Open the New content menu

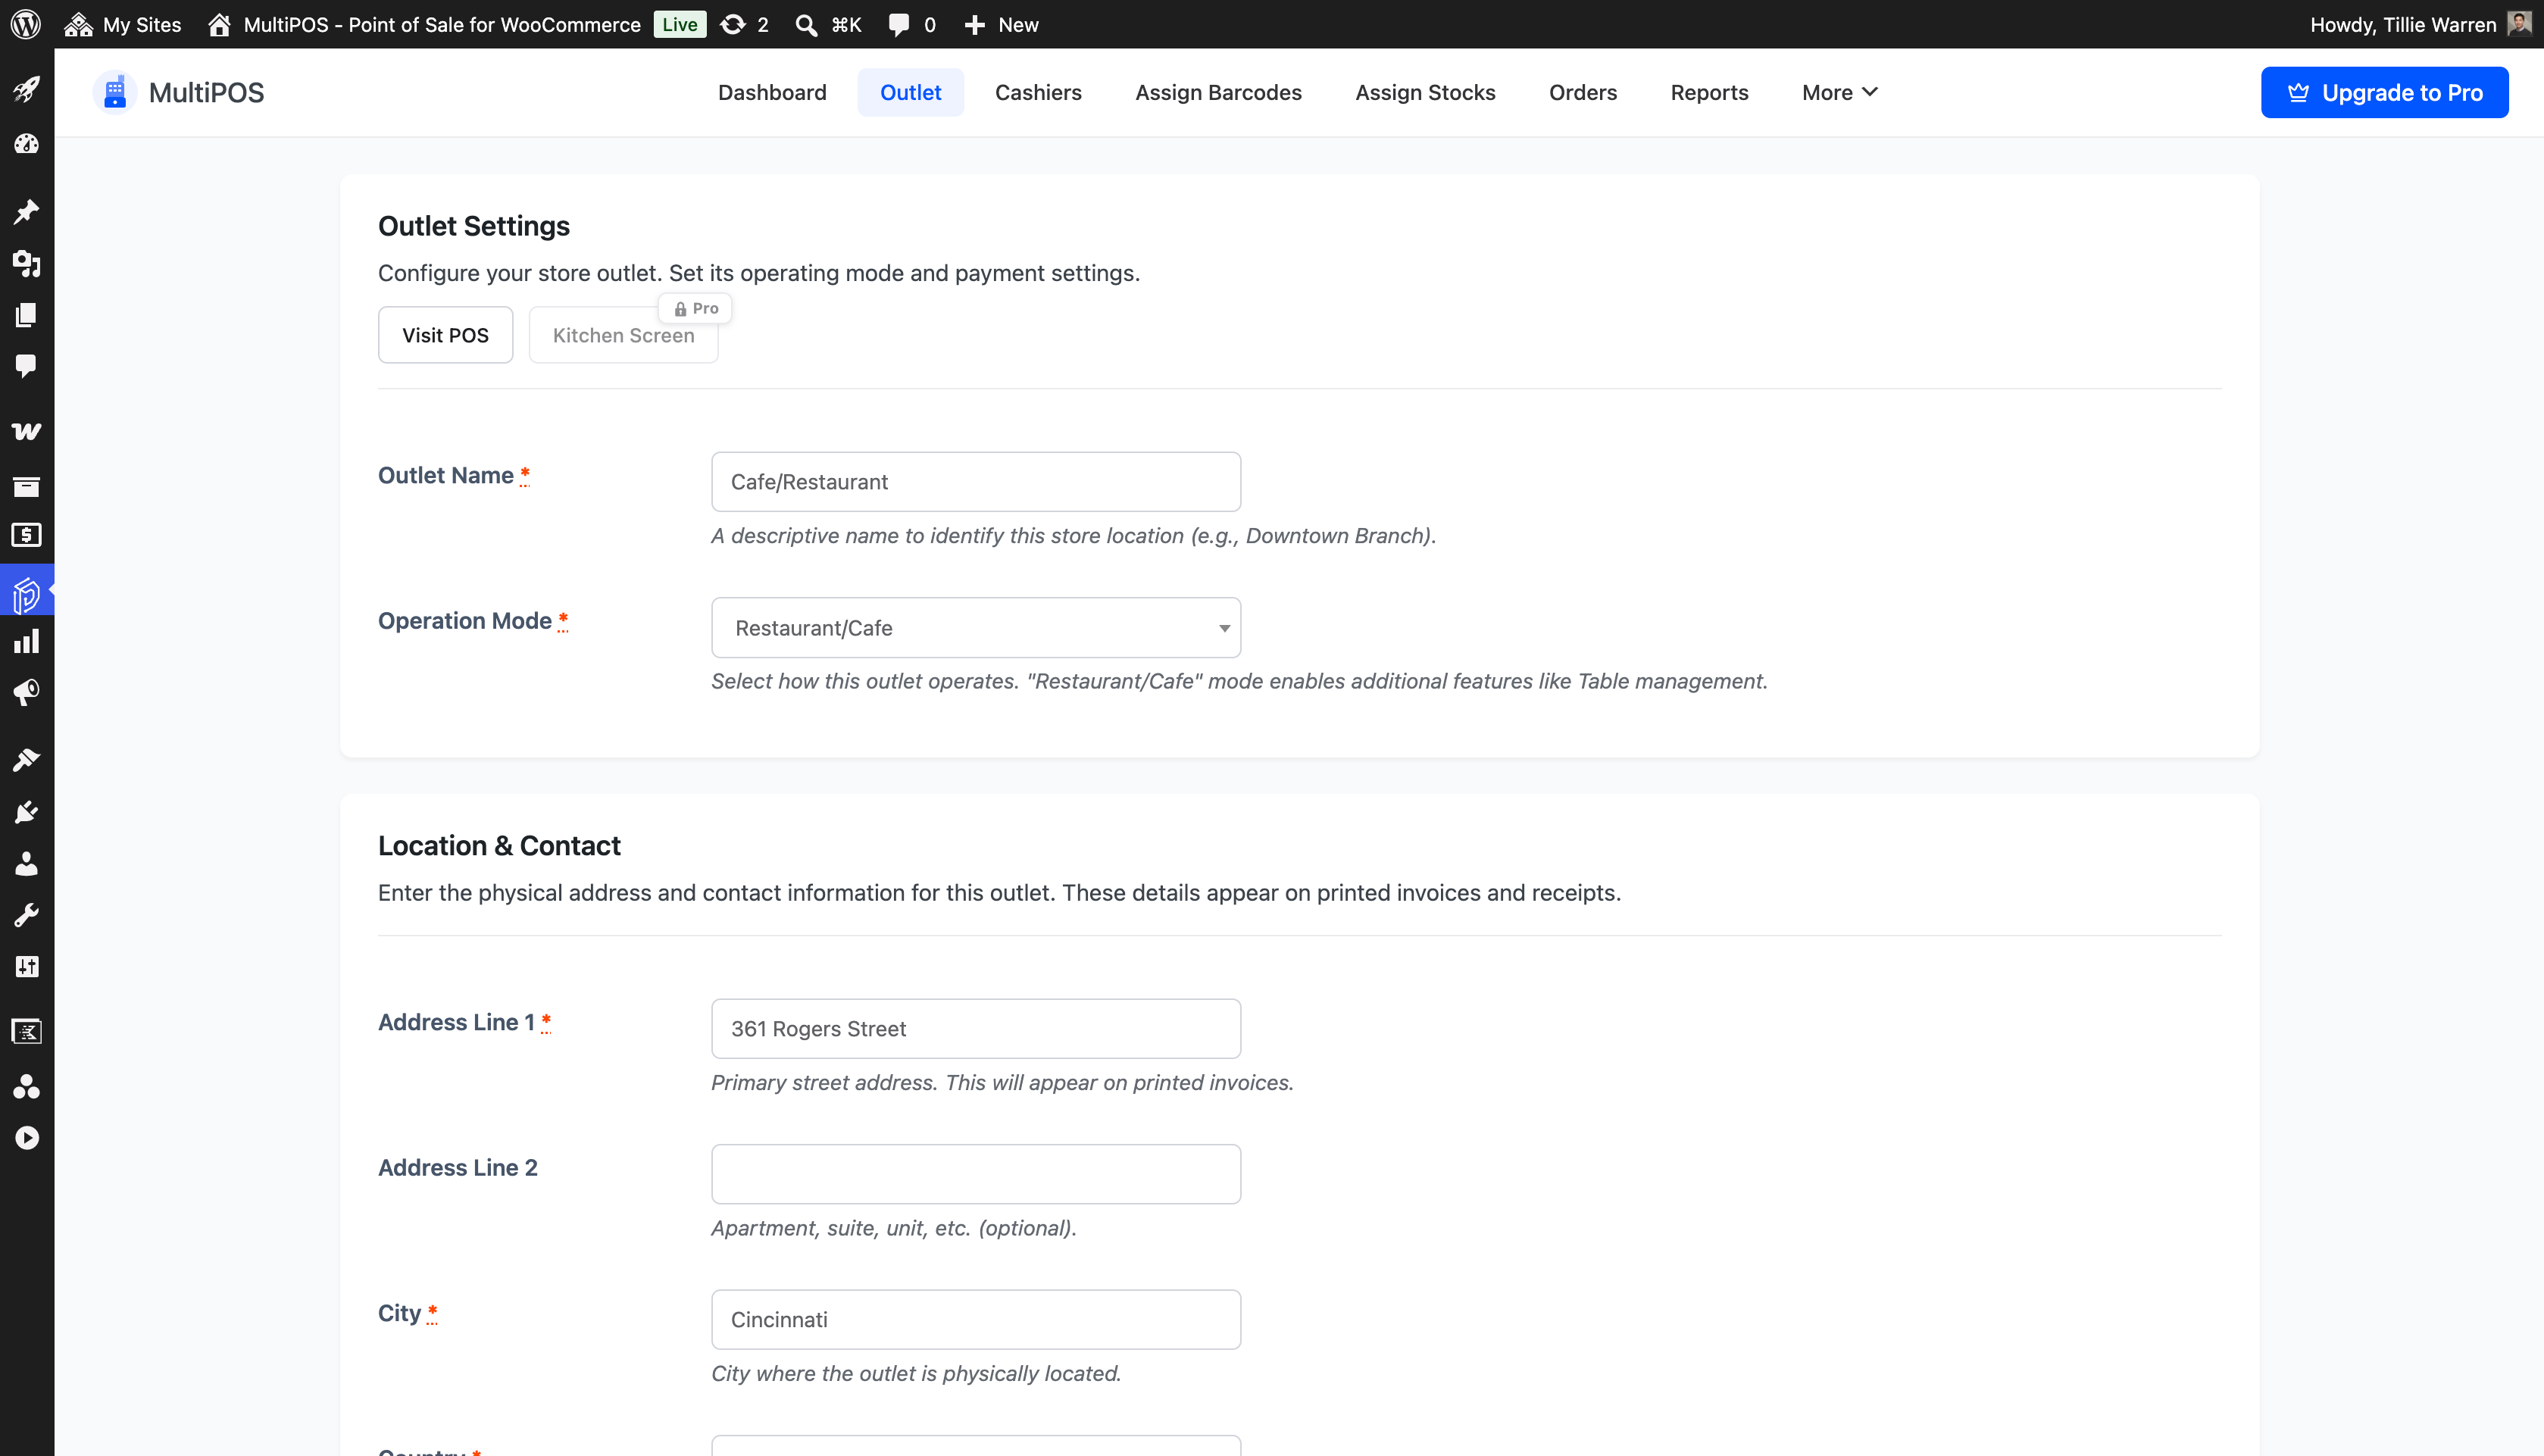pyautogui.click(x=1001, y=24)
